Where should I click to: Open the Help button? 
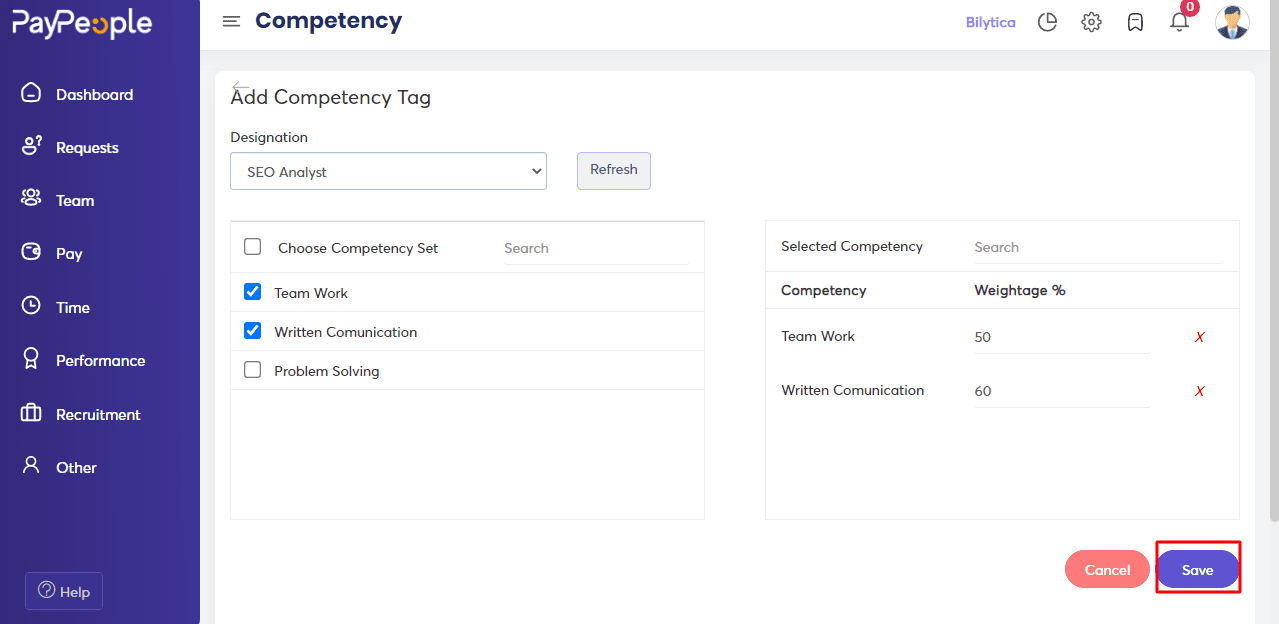point(64,591)
